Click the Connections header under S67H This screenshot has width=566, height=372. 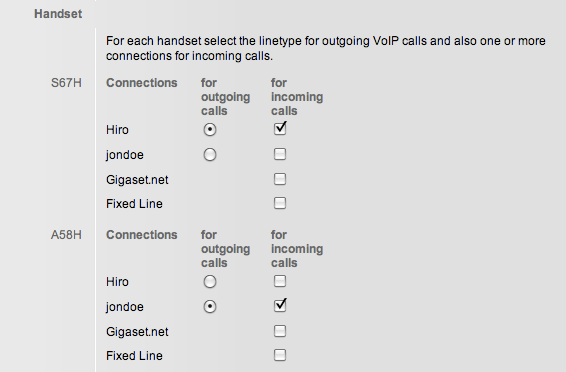point(142,83)
